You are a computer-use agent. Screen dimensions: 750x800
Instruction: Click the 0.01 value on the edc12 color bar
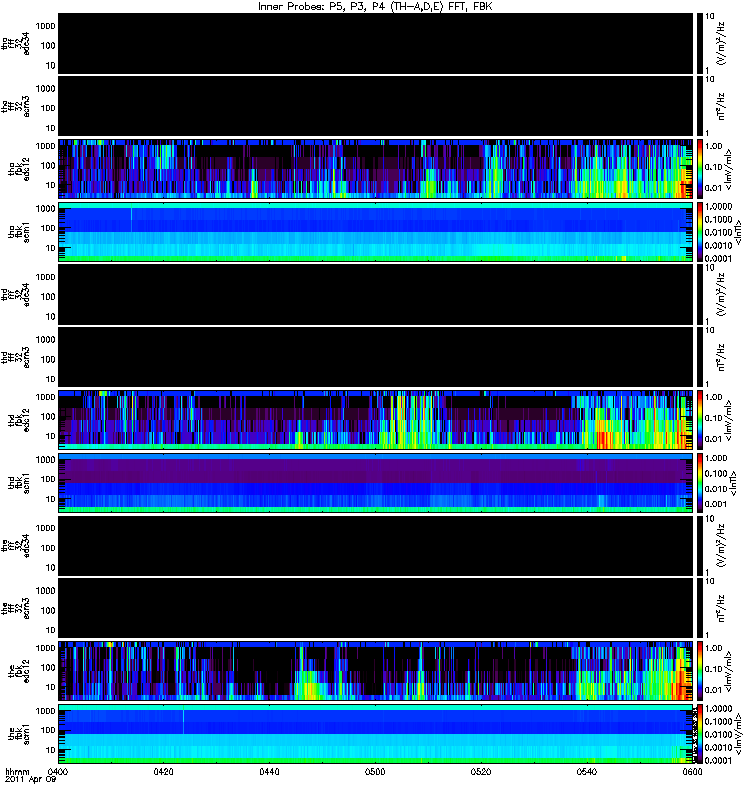point(713,690)
